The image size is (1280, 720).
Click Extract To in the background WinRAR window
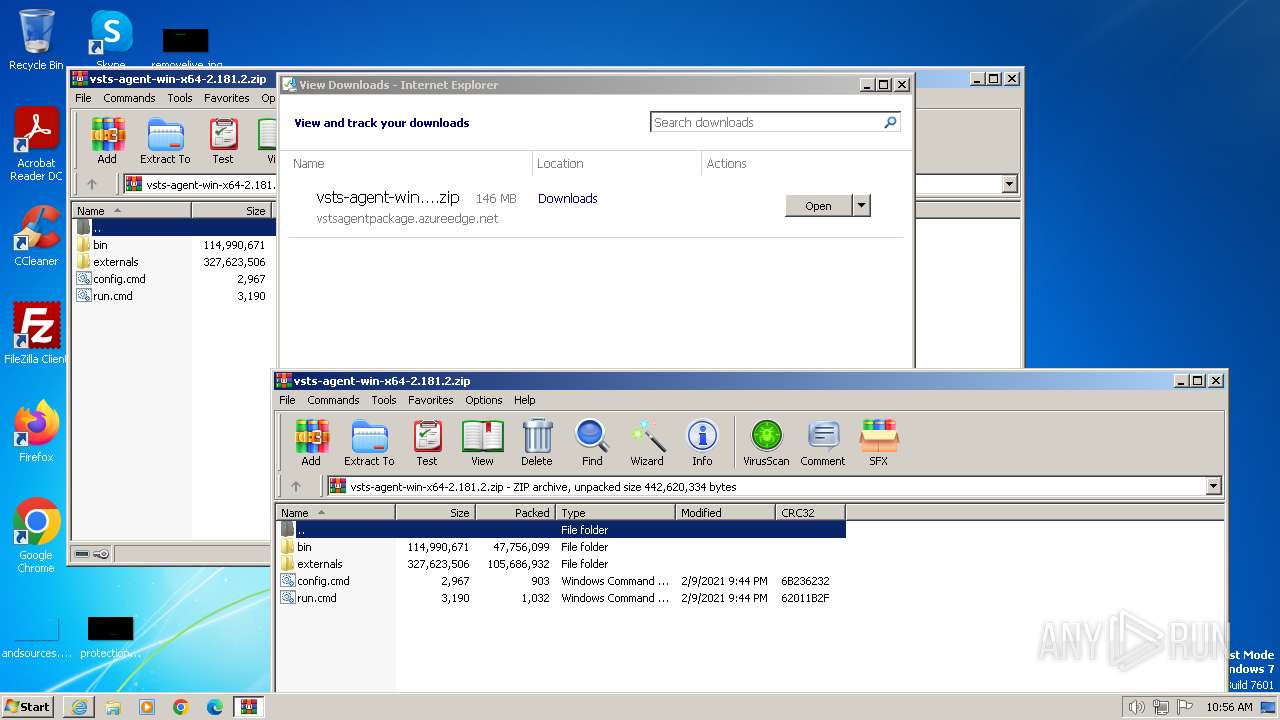coord(165,141)
